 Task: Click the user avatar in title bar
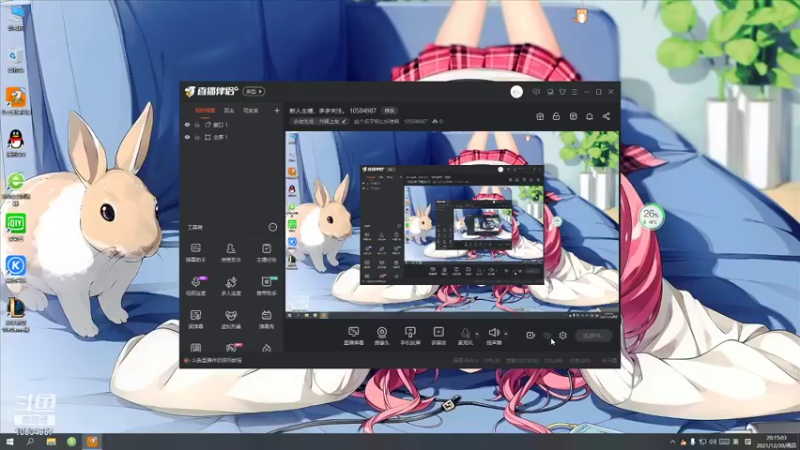click(x=516, y=92)
